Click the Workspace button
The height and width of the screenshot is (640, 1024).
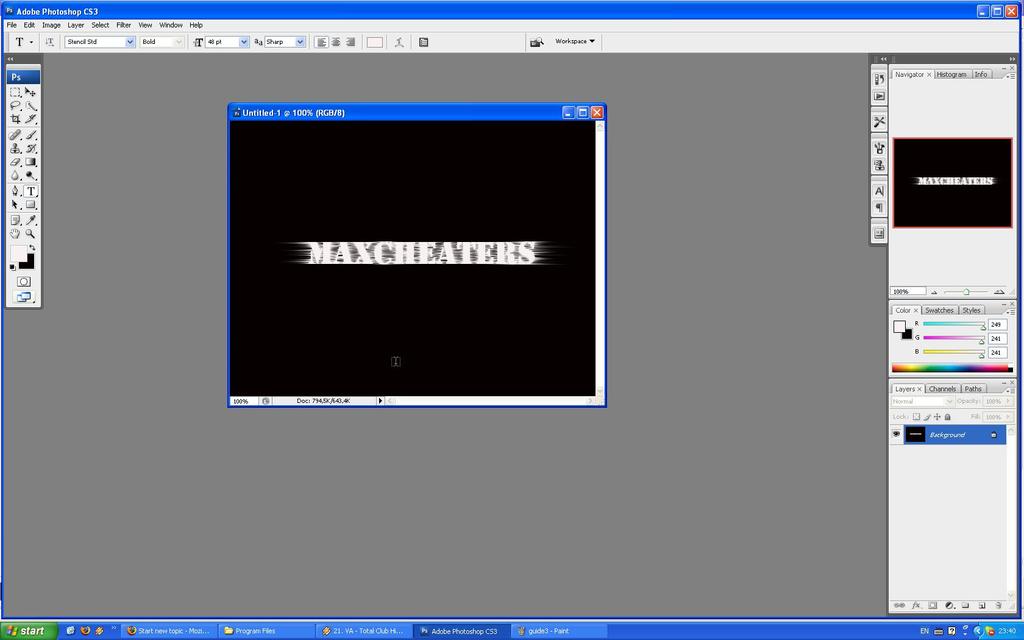575,42
